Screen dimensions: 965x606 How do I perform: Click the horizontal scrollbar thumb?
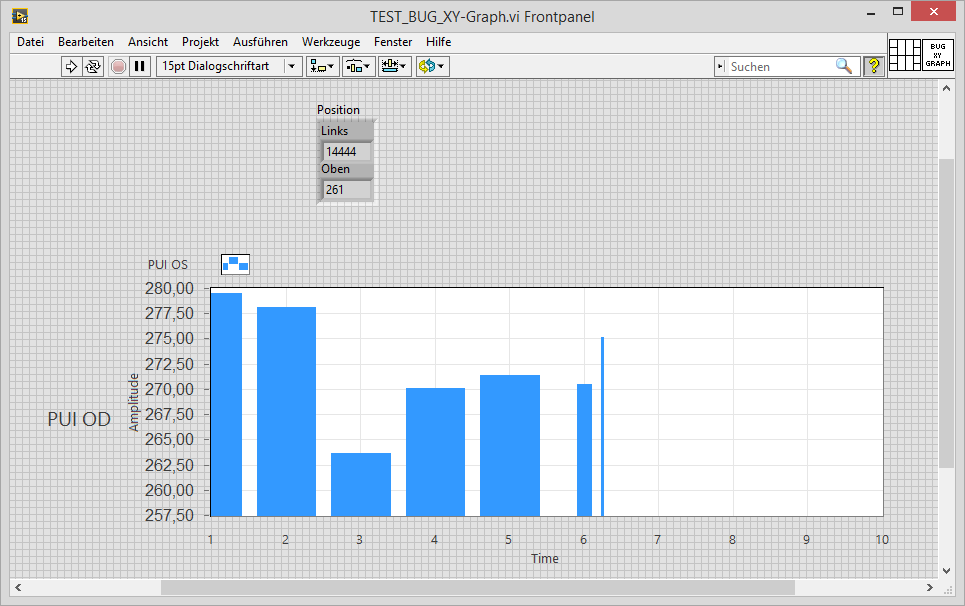[478, 588]
